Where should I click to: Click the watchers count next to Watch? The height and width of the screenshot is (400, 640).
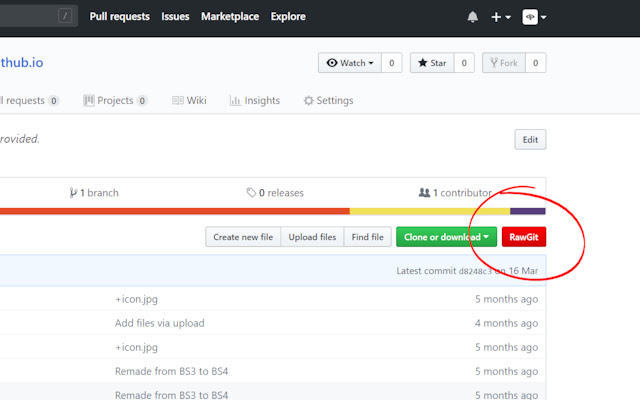coord(391,63)
